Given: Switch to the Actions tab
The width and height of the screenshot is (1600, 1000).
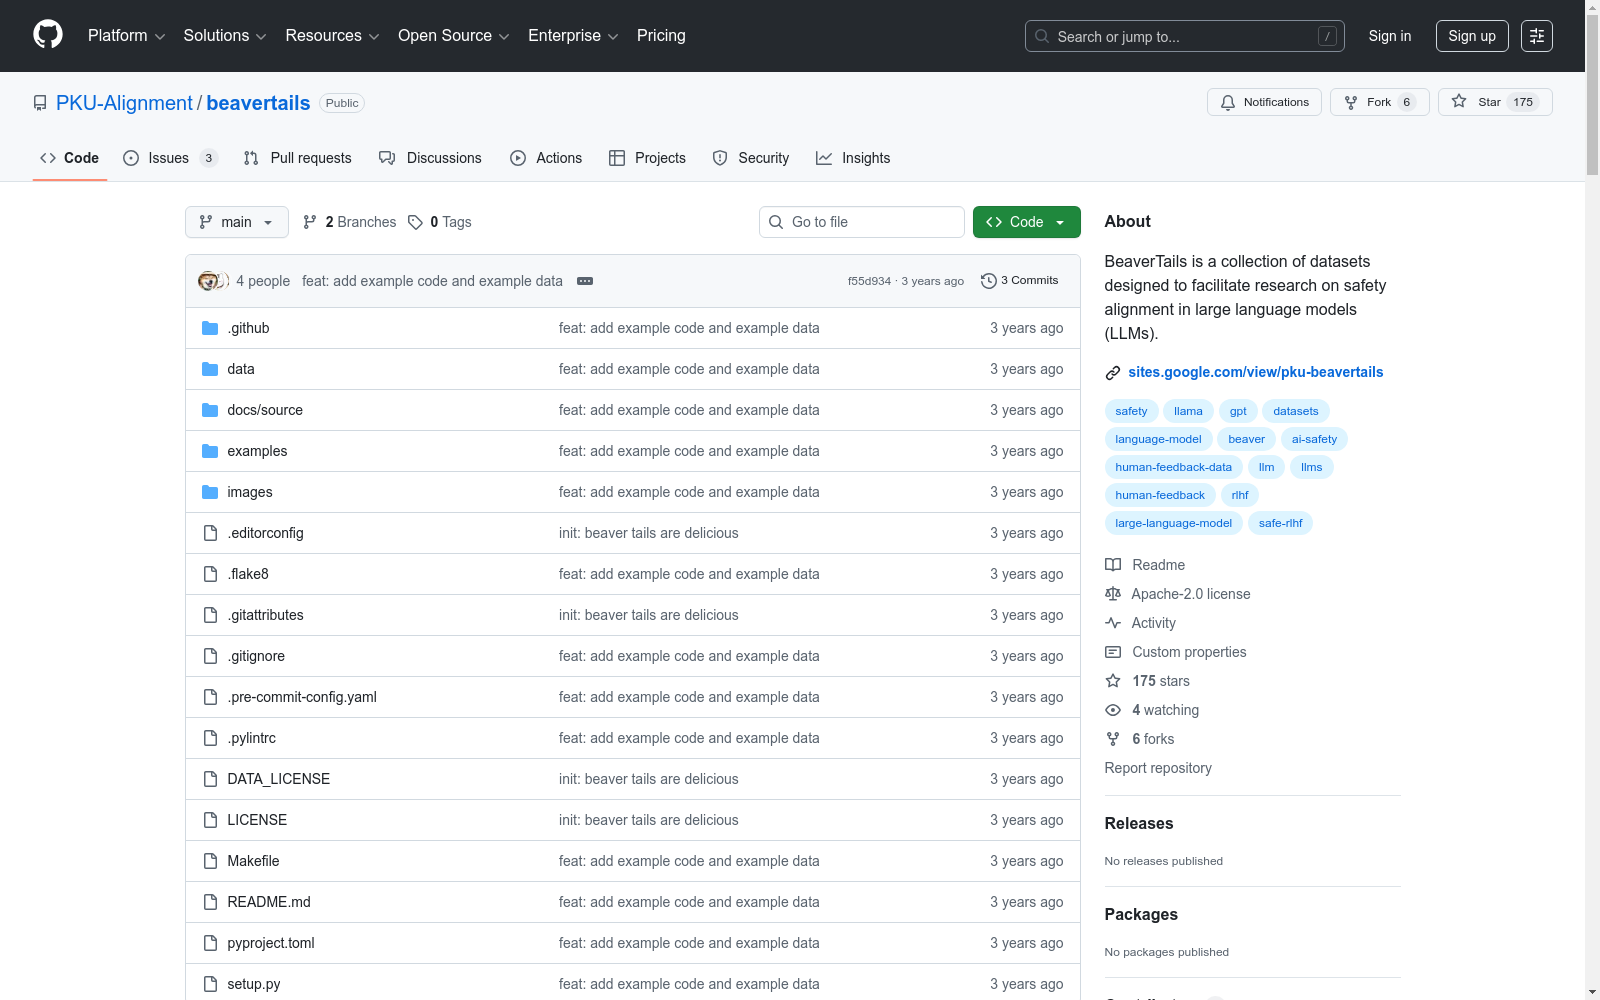Looking at the screenshot, I should tap(546, 158).
